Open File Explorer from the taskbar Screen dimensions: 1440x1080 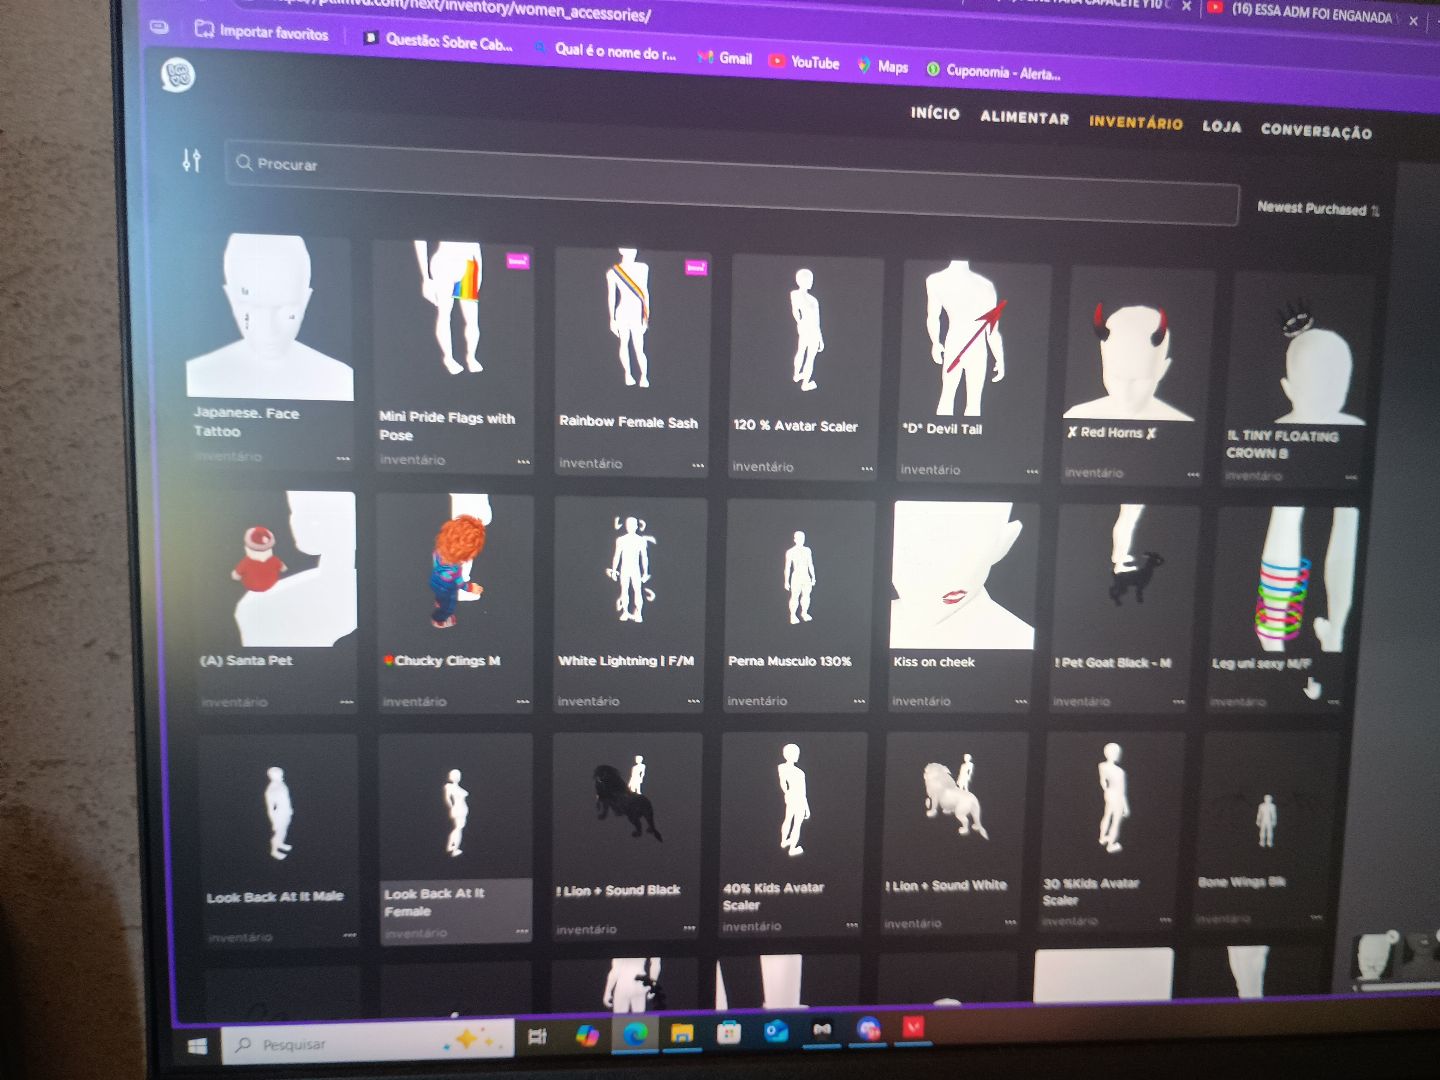pos(682,1033)
